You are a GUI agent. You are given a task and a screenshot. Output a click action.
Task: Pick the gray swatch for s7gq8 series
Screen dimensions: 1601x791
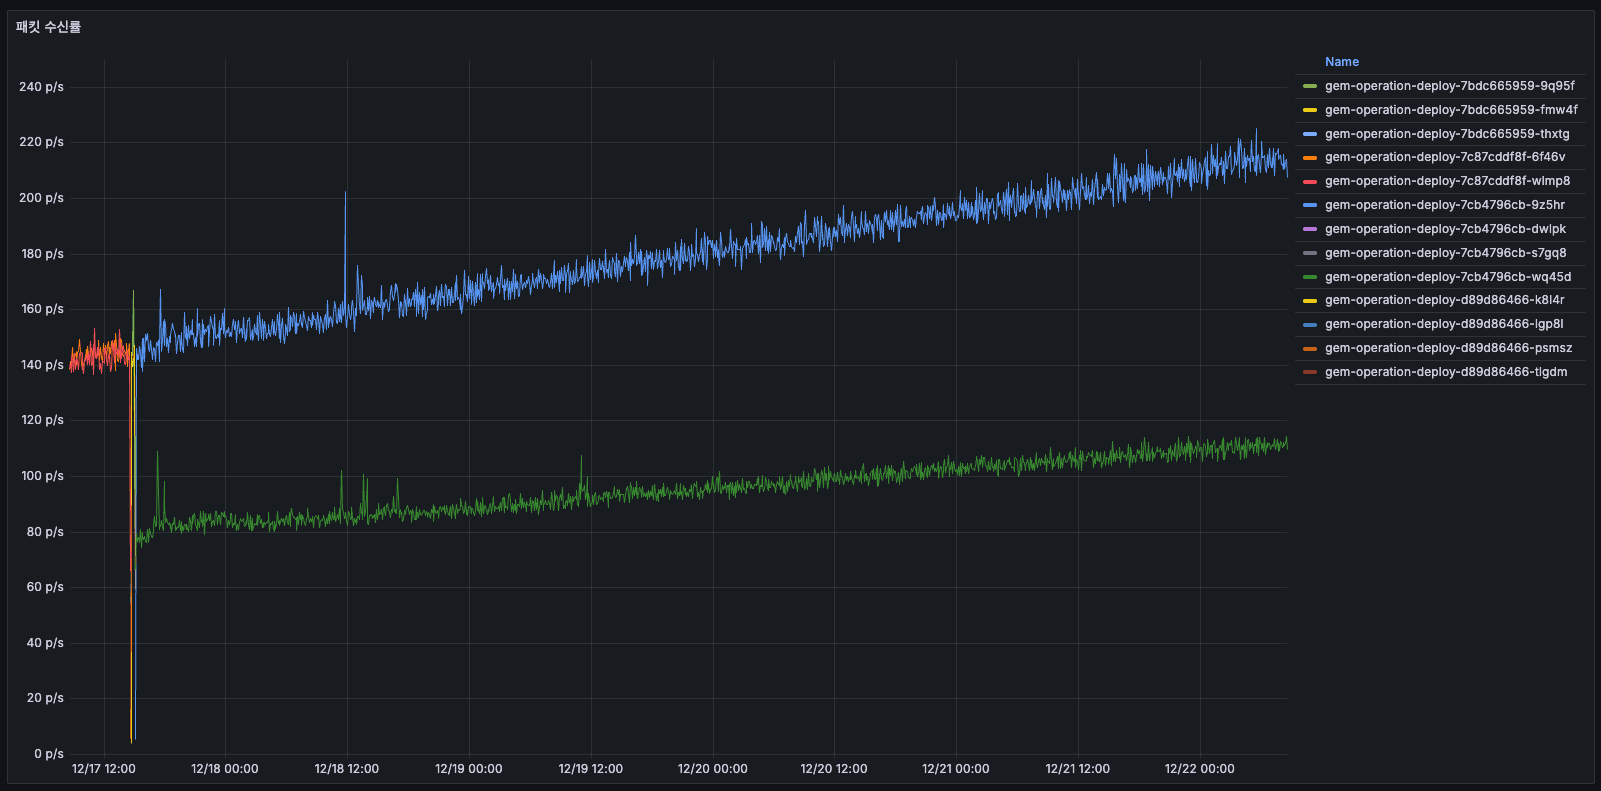pos(1309,253)
